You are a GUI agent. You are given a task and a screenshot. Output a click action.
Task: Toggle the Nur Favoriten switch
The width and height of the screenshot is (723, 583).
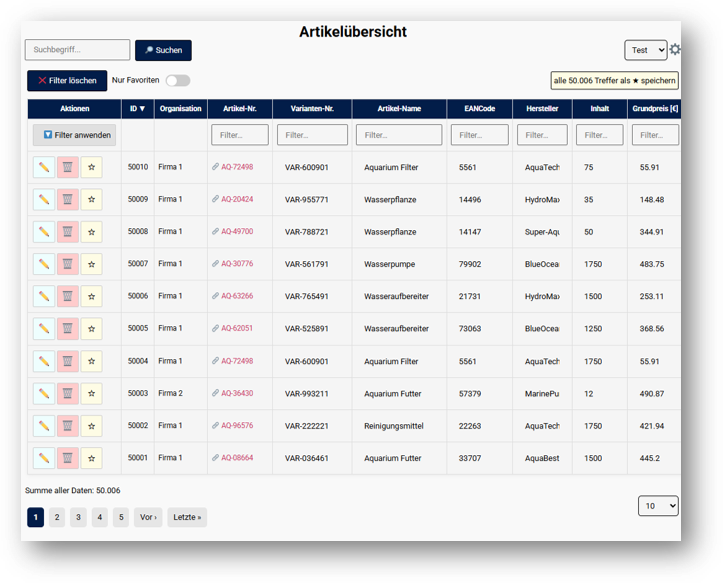(177, 80)
